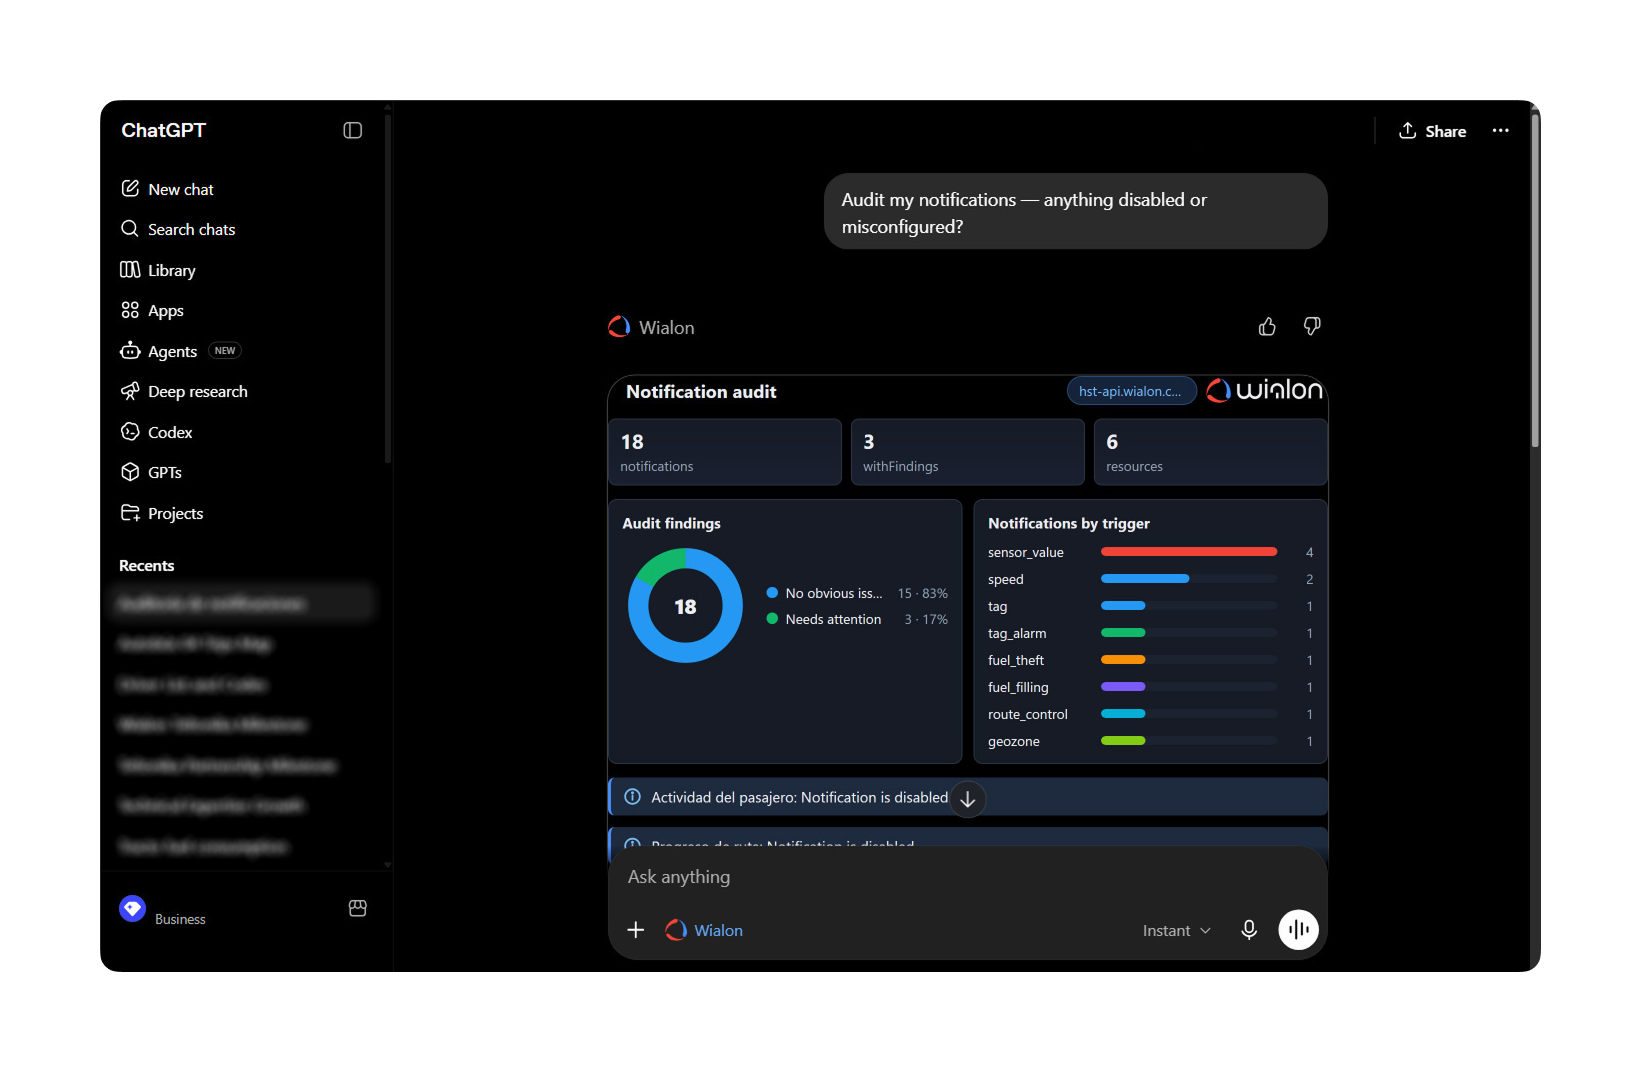Collapse the ChatGPT sidebar
The width and height of the screenshot is (1640, 1072).
[352, 131]
